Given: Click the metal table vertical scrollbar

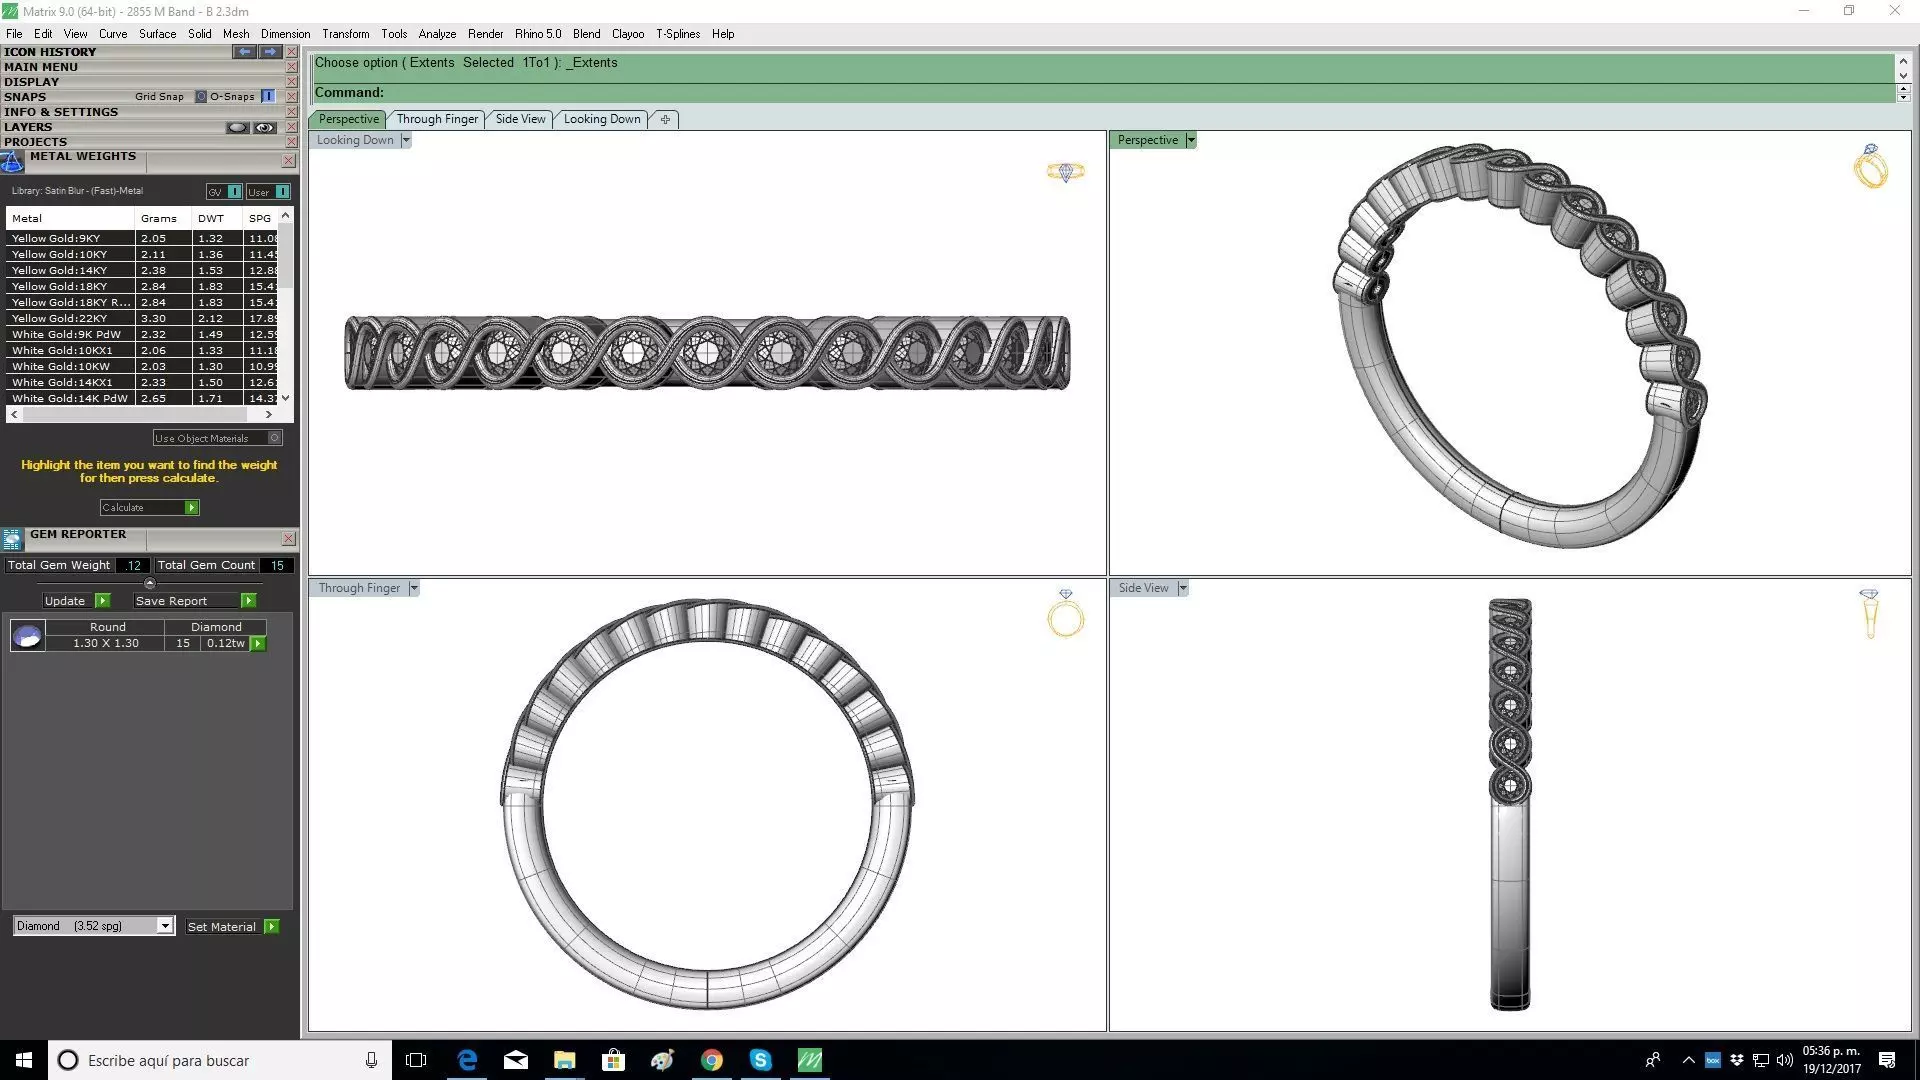Looking at the screenshot, I should click(x=286, y=306).
